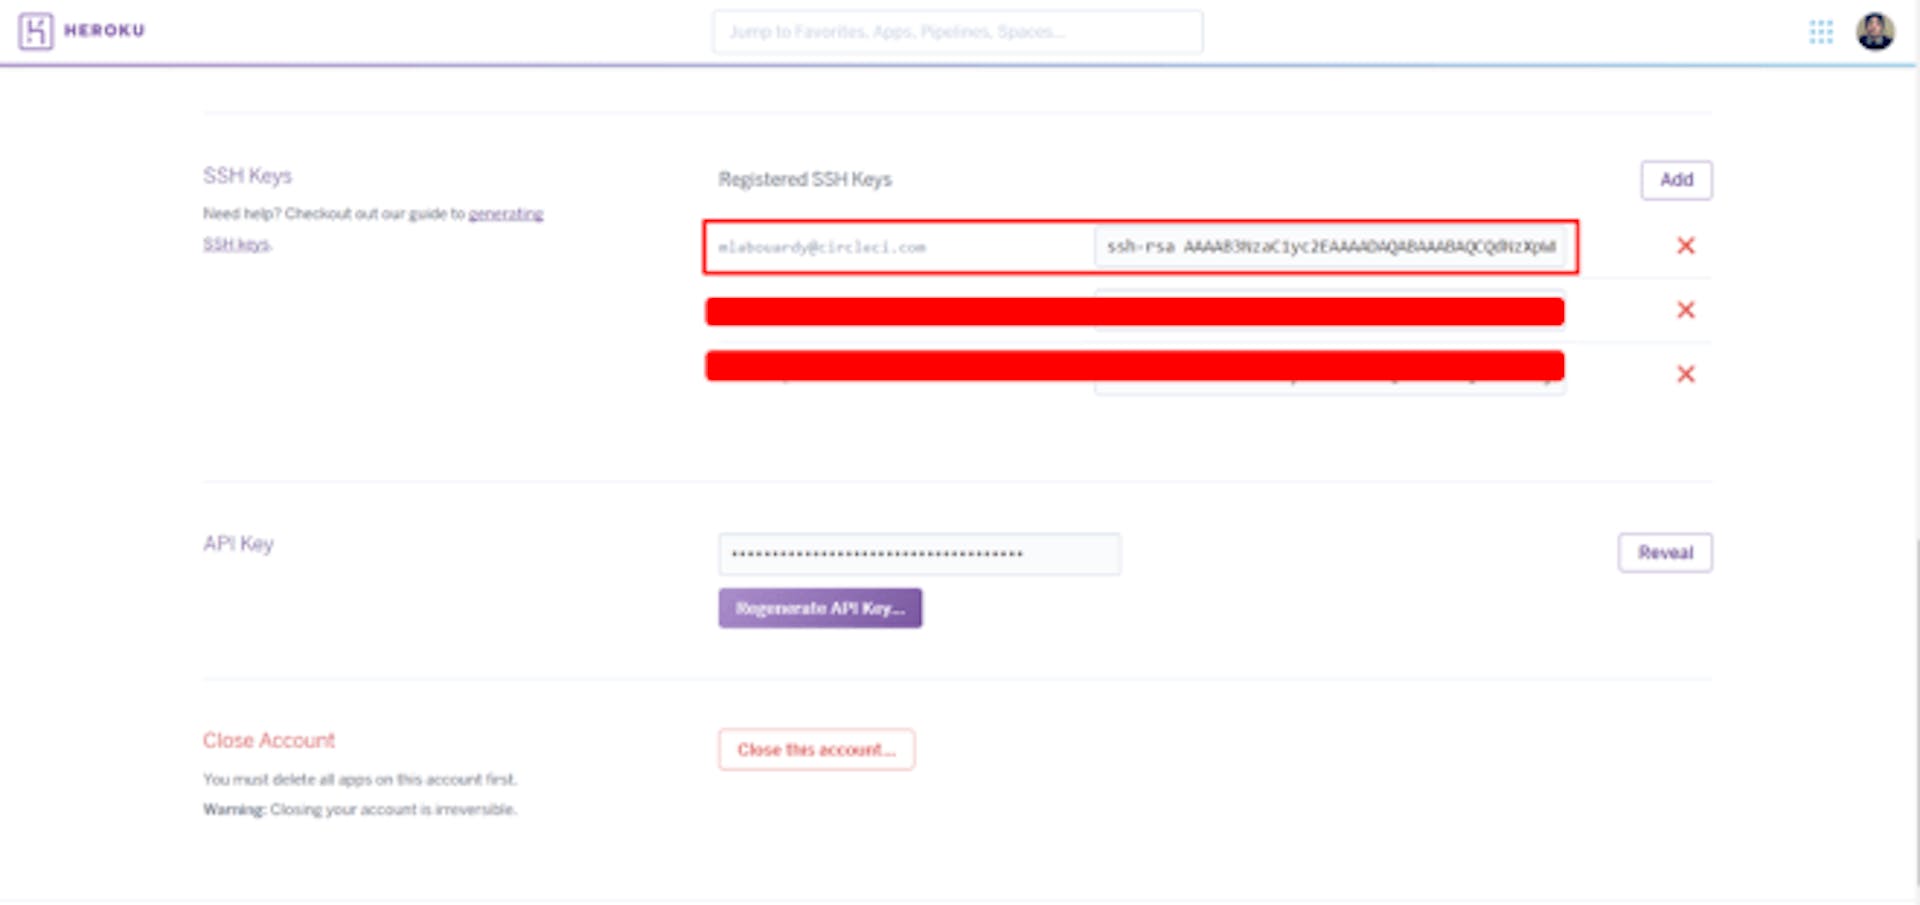Focus the Jump to Favorites search box
Screen dimensions: 1920x905
click(x=957, y=32)
